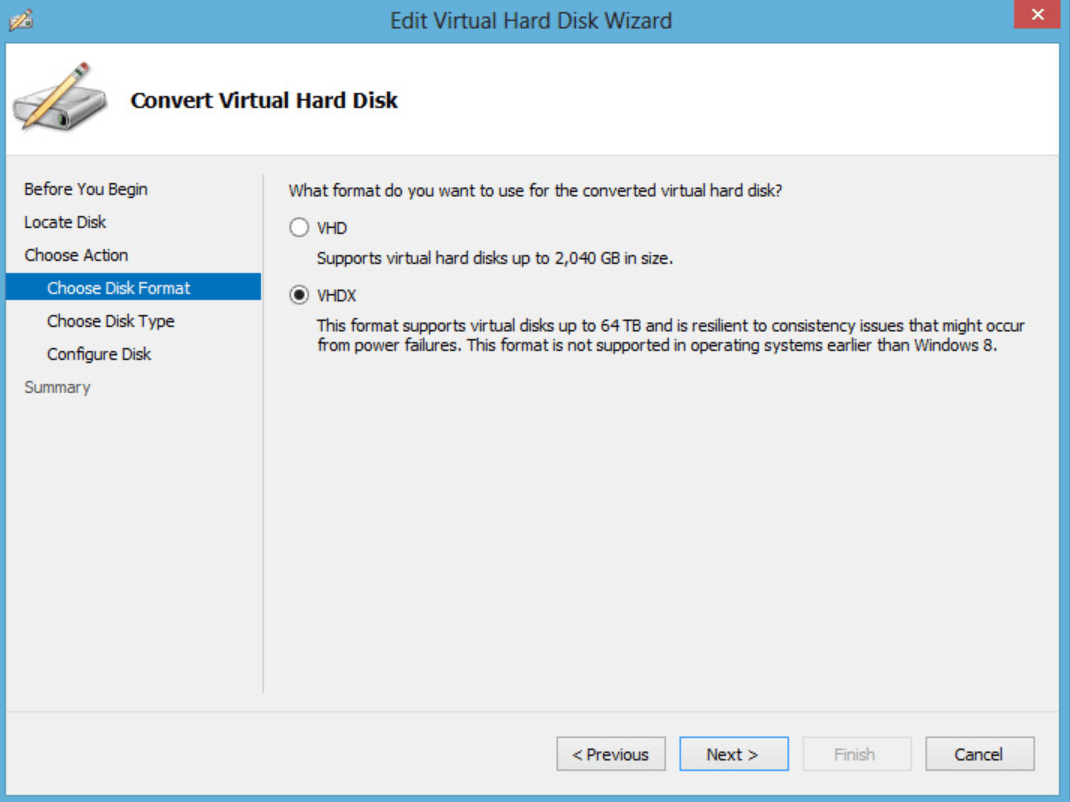Click the VHDX option label
Viewport: 1070px width, 802px height.
tap(336, 295)
